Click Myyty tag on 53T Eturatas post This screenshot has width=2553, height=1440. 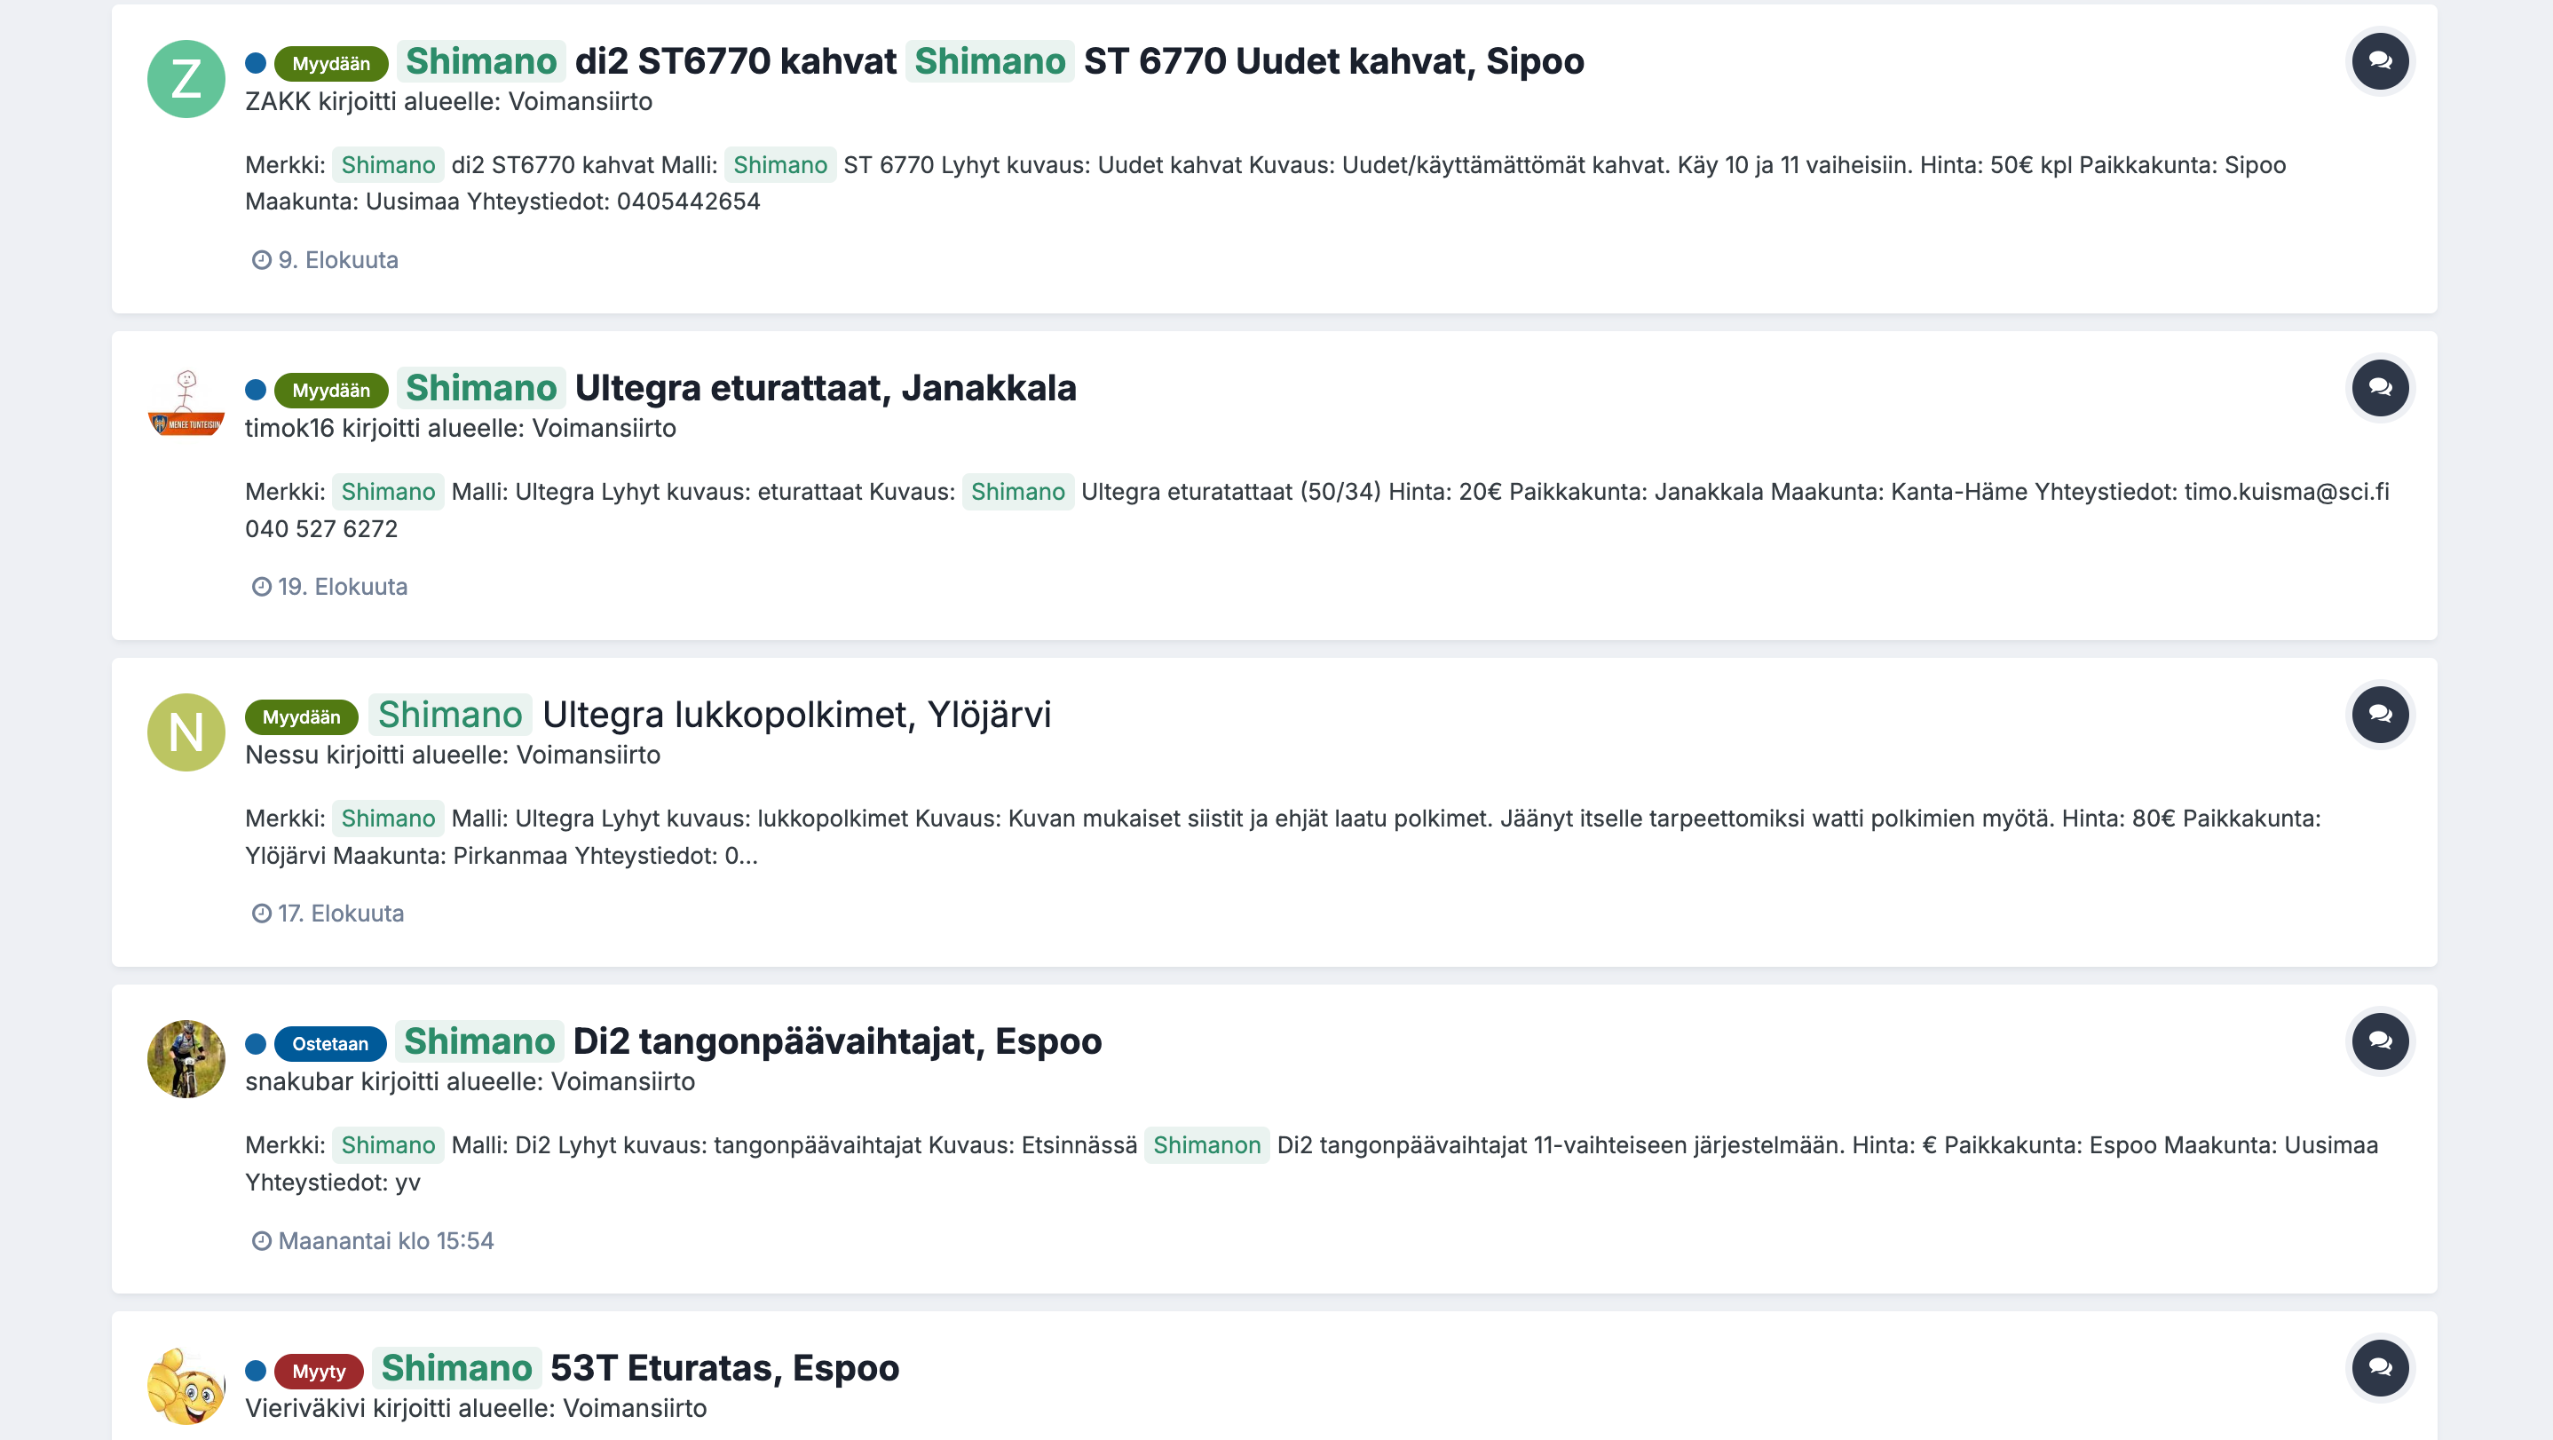[x=319, y=1371]
